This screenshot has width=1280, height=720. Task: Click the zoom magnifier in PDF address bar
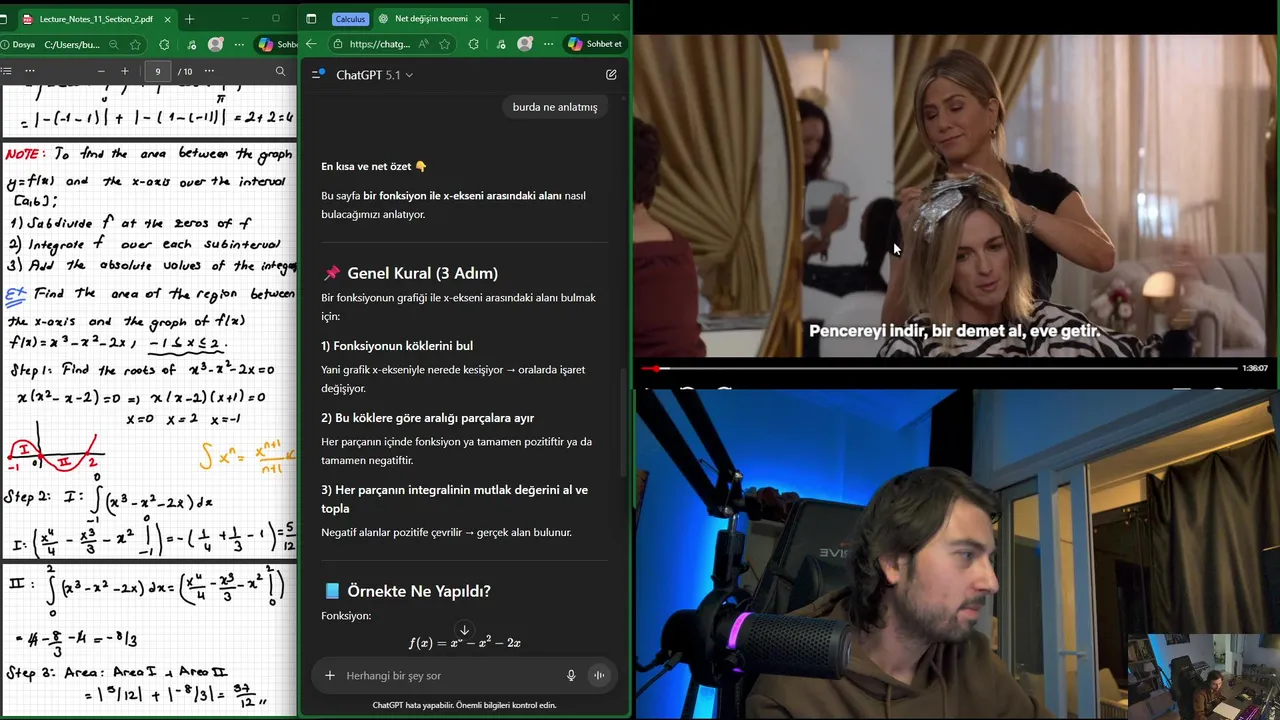coord(114,44)
